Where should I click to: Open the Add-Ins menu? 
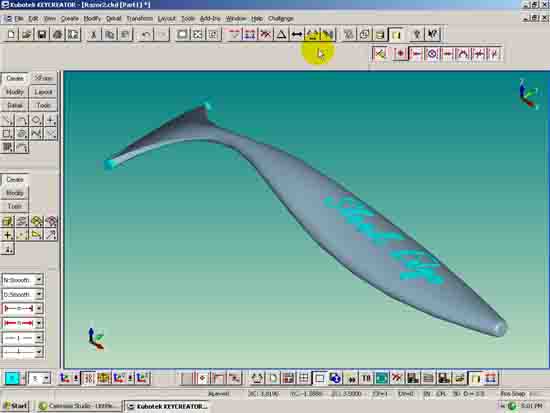click(x=210, y=19)
